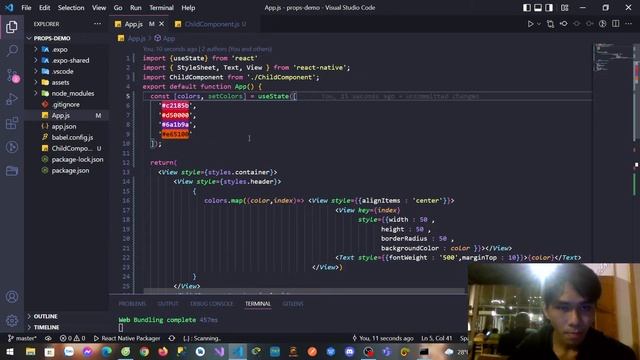This screenshot has height=360, width=640.
Task: Toggle the Secondary Side Bar layout button
Action: click(x=549, y=7)
